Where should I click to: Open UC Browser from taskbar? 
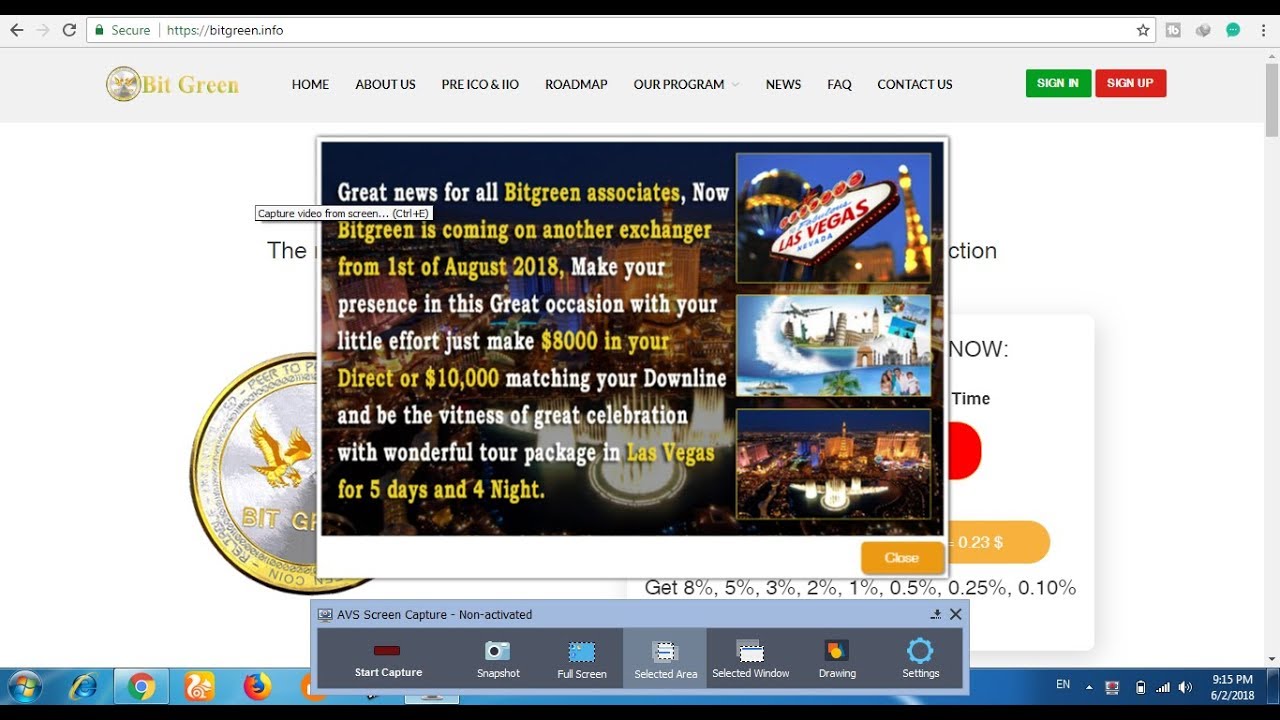[199, 687]
